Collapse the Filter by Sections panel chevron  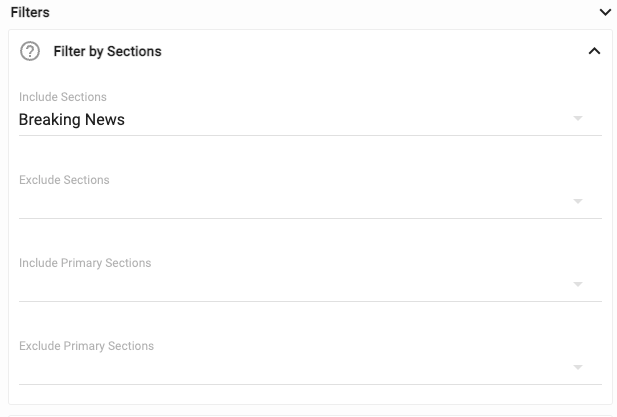[594, 51]
